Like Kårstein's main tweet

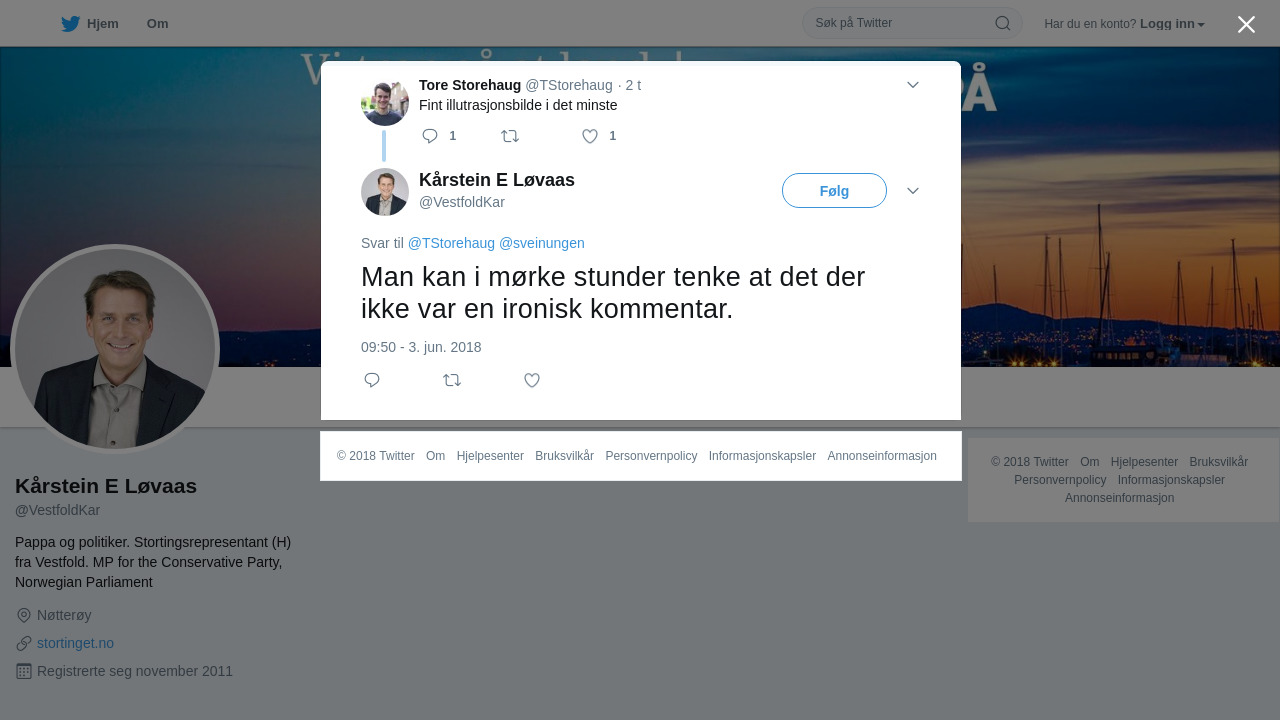tap(532, 380)
